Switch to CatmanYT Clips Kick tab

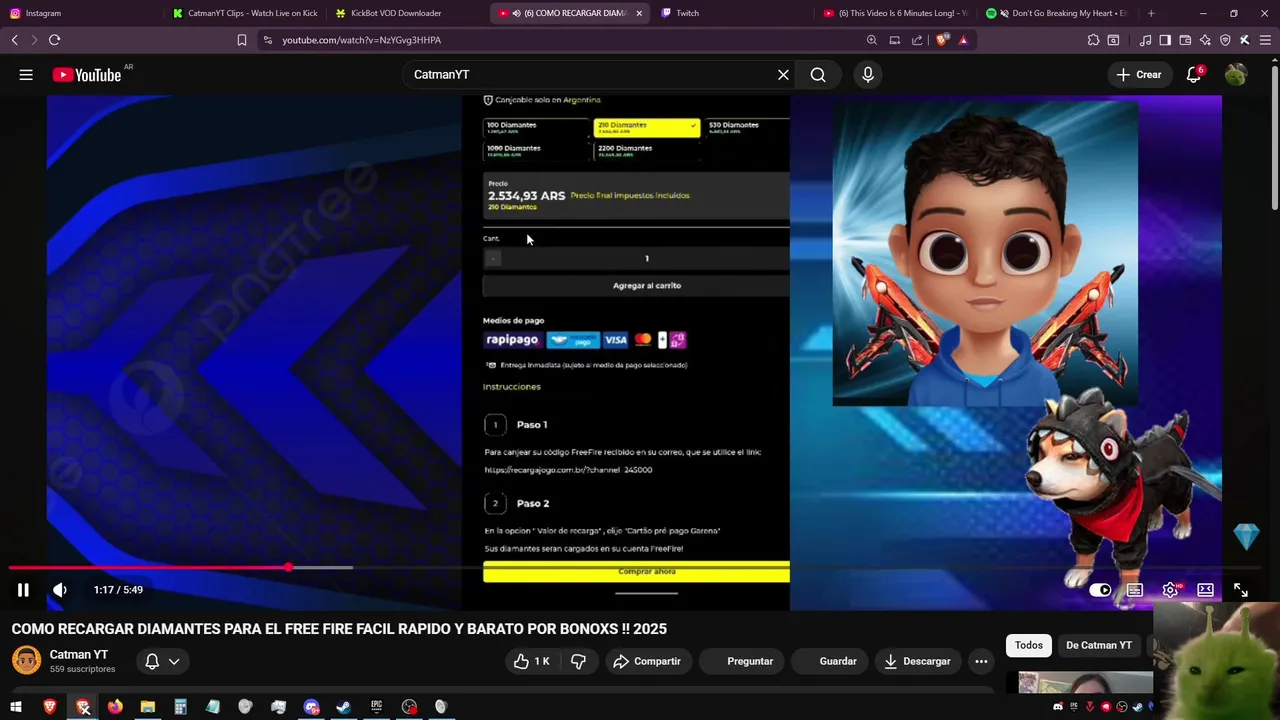pos(245,13)
